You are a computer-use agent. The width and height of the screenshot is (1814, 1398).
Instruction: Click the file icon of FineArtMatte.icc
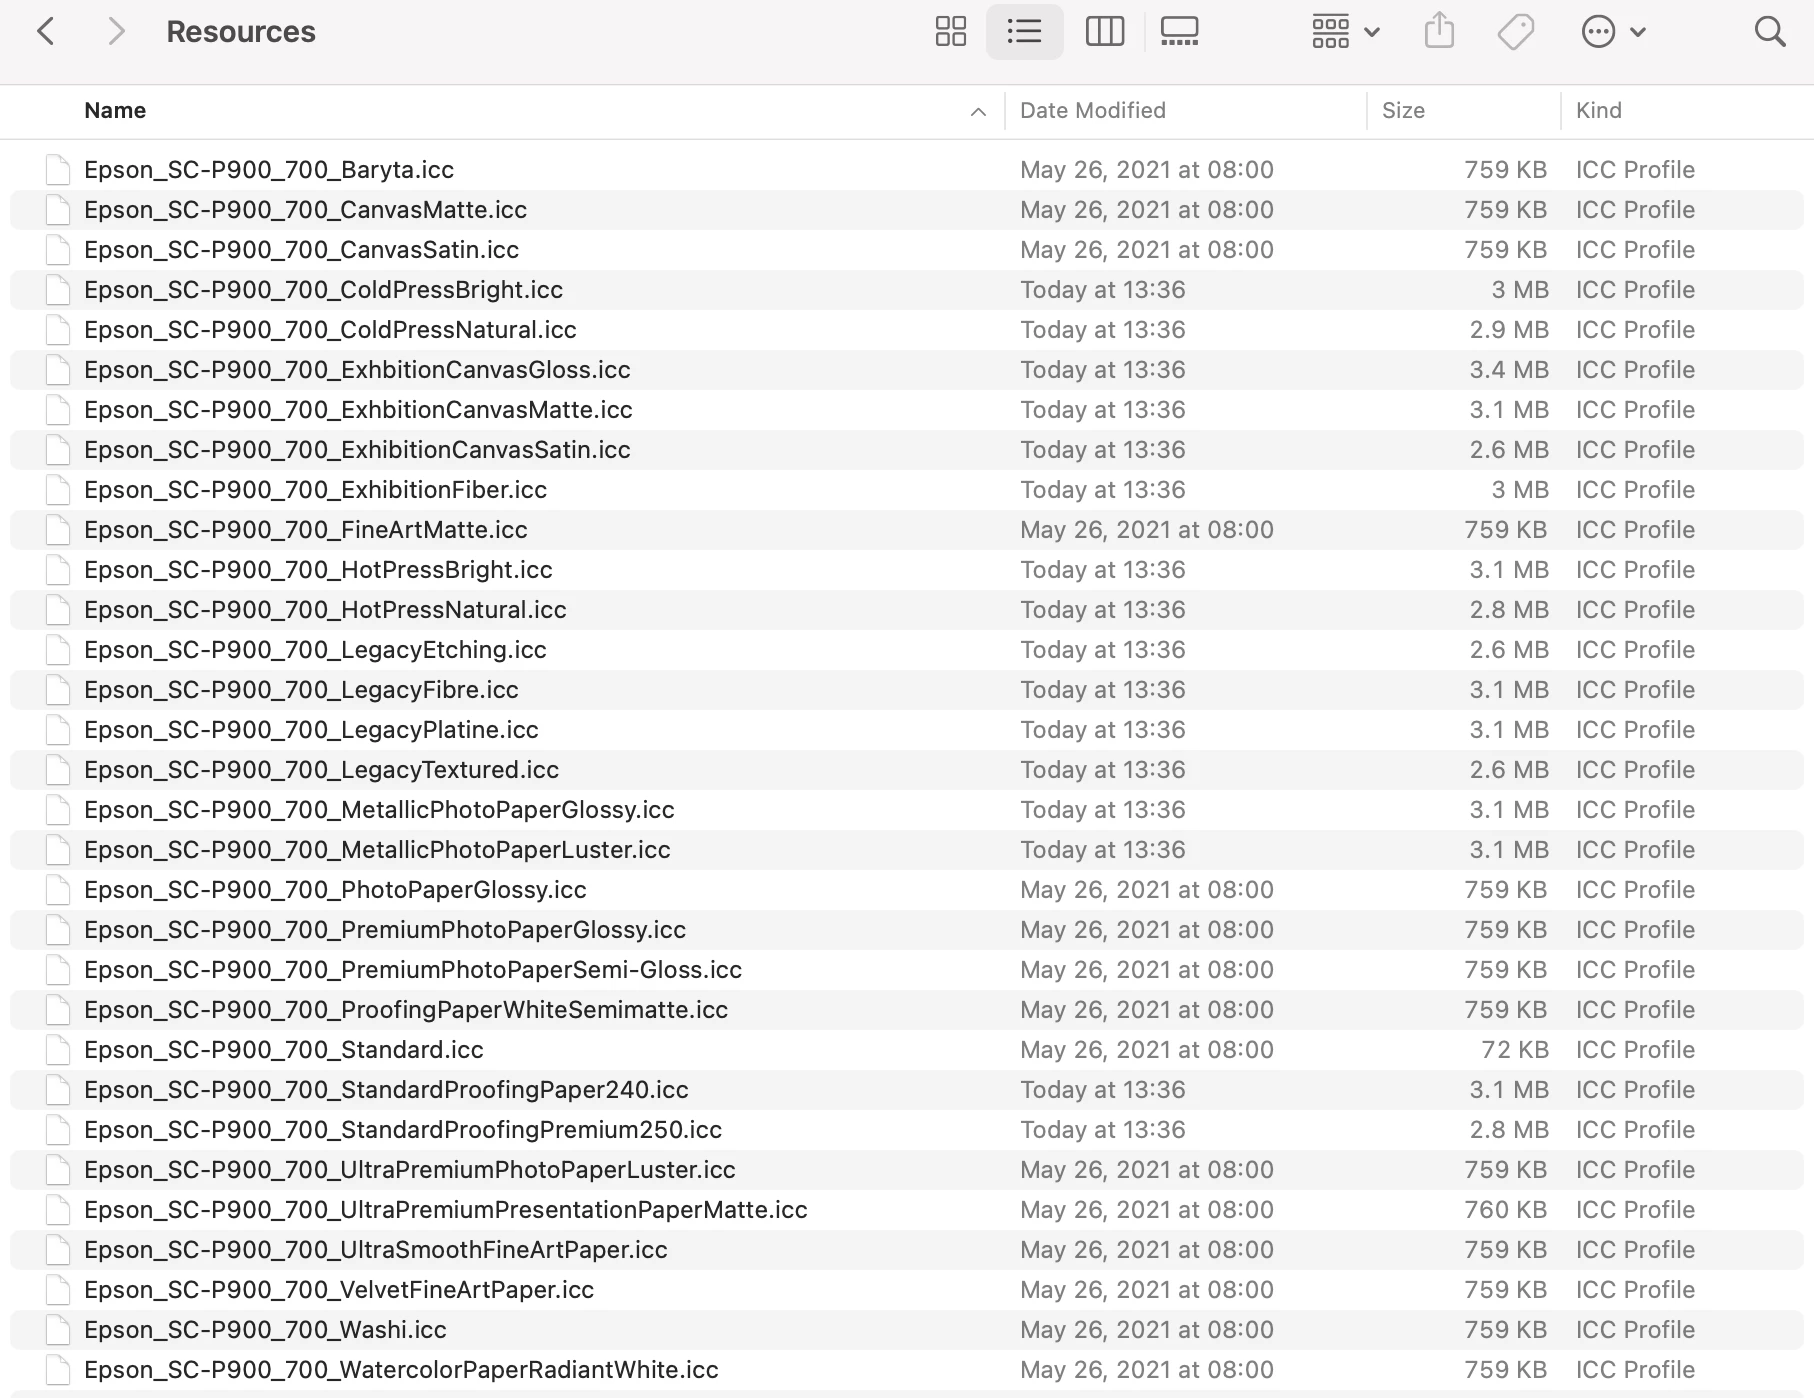click(x=58, y=530)
